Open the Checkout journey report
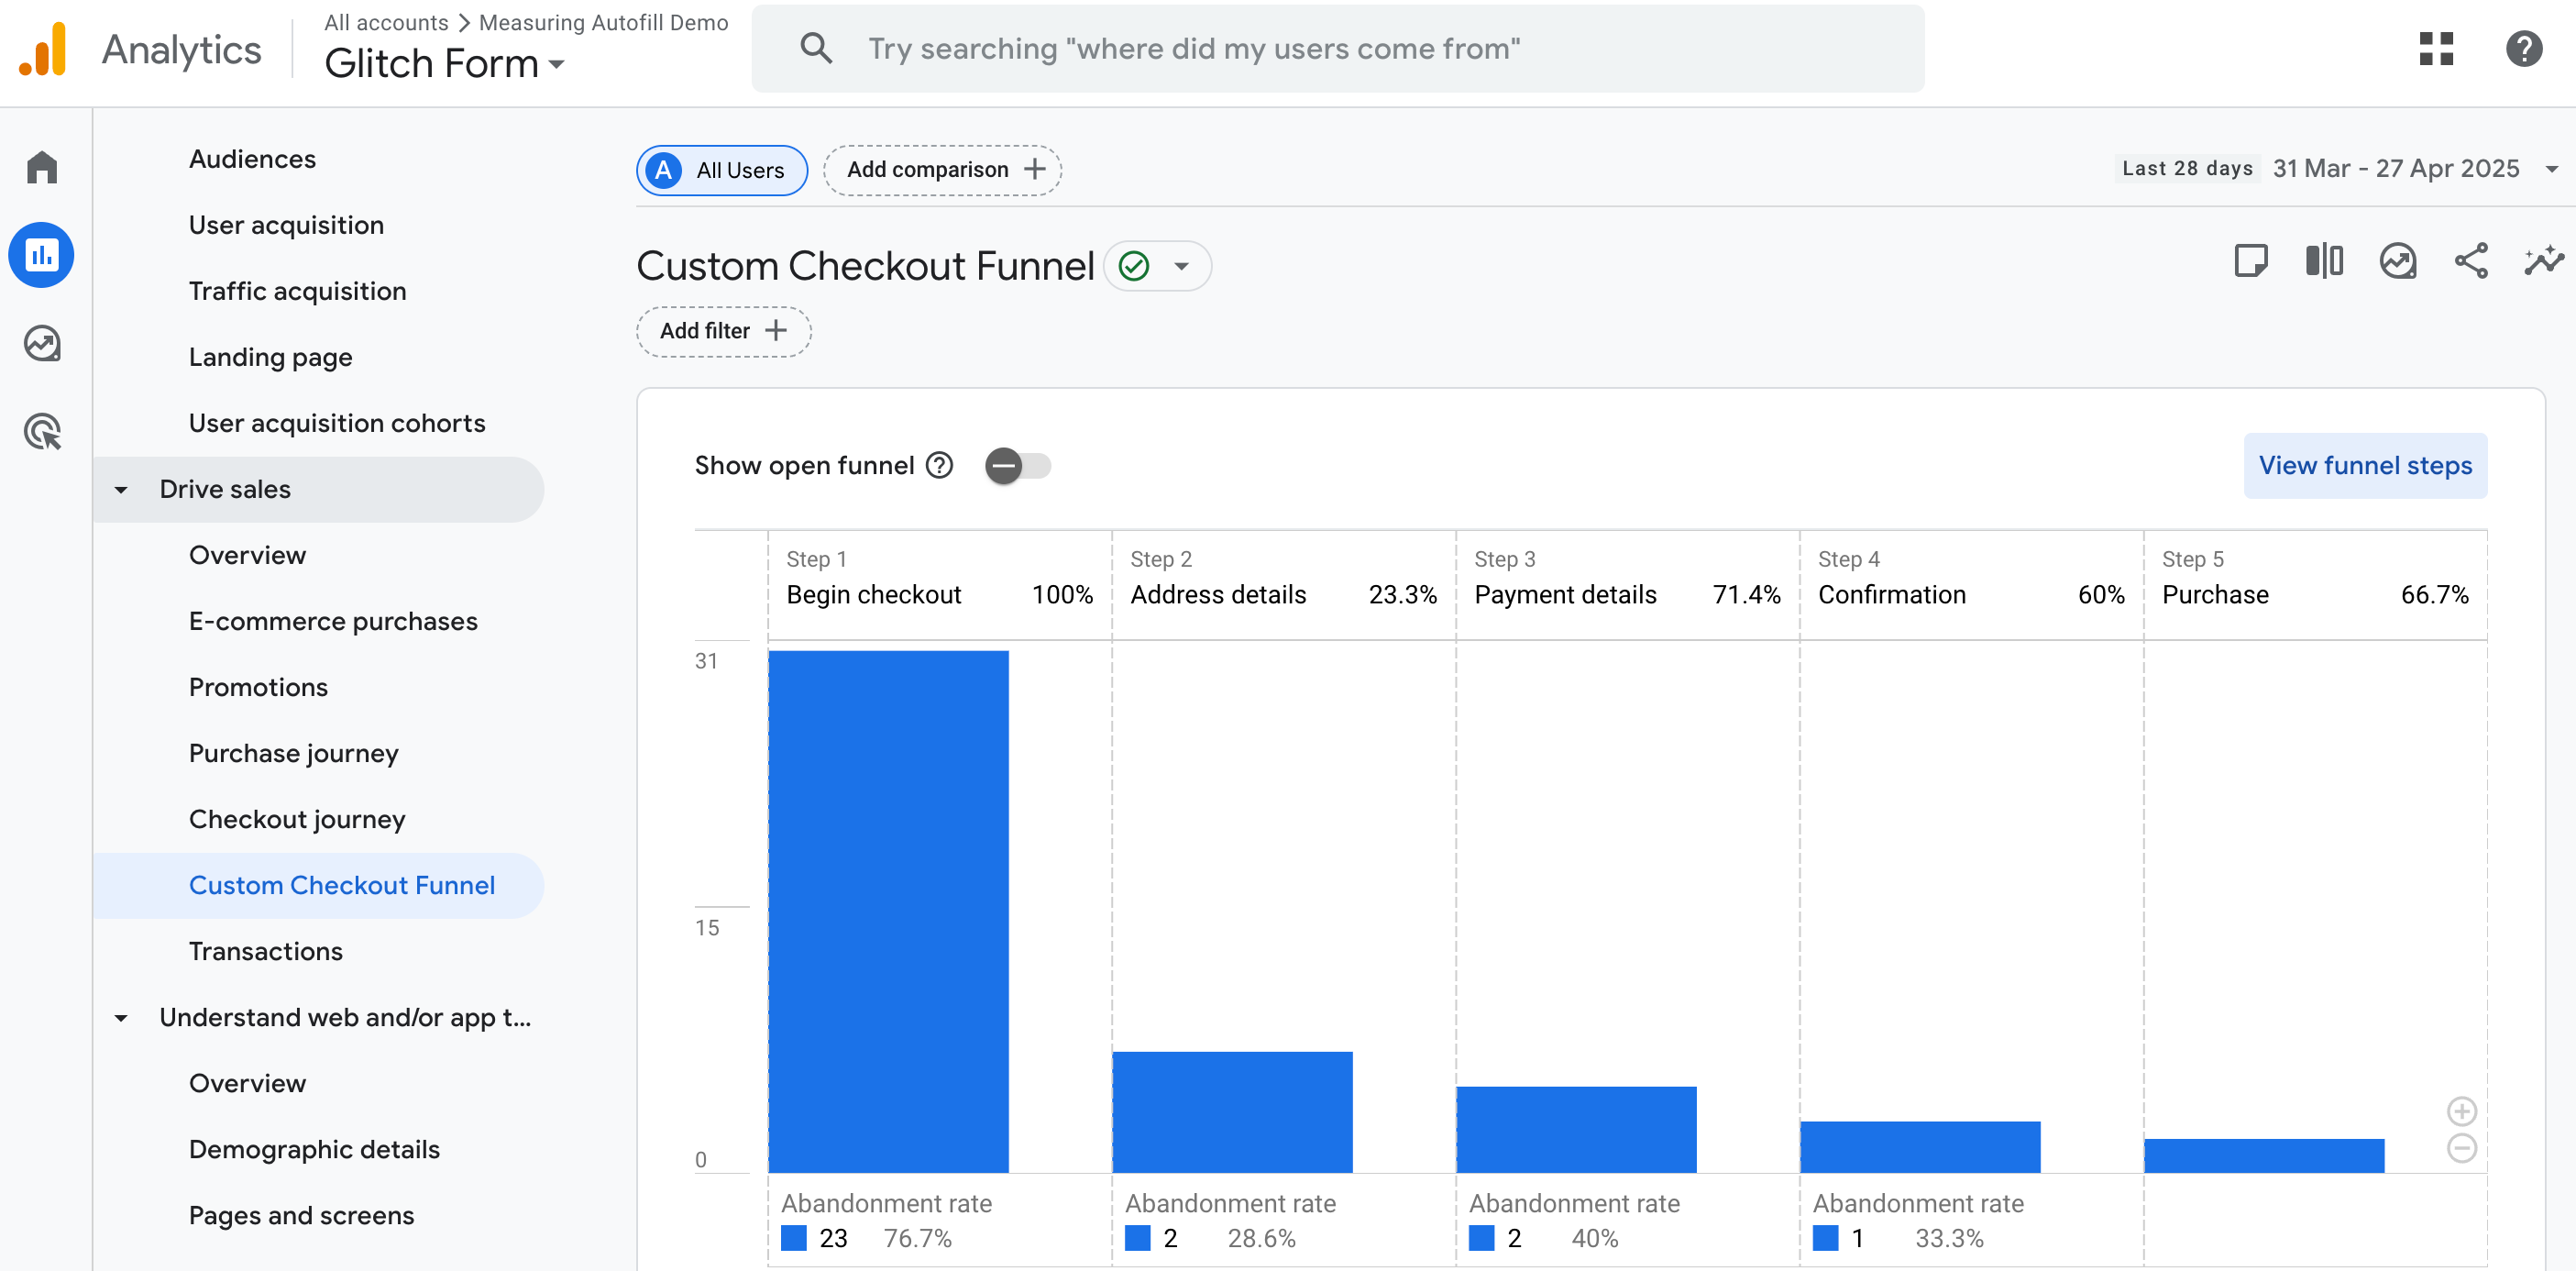 point(297,818)
